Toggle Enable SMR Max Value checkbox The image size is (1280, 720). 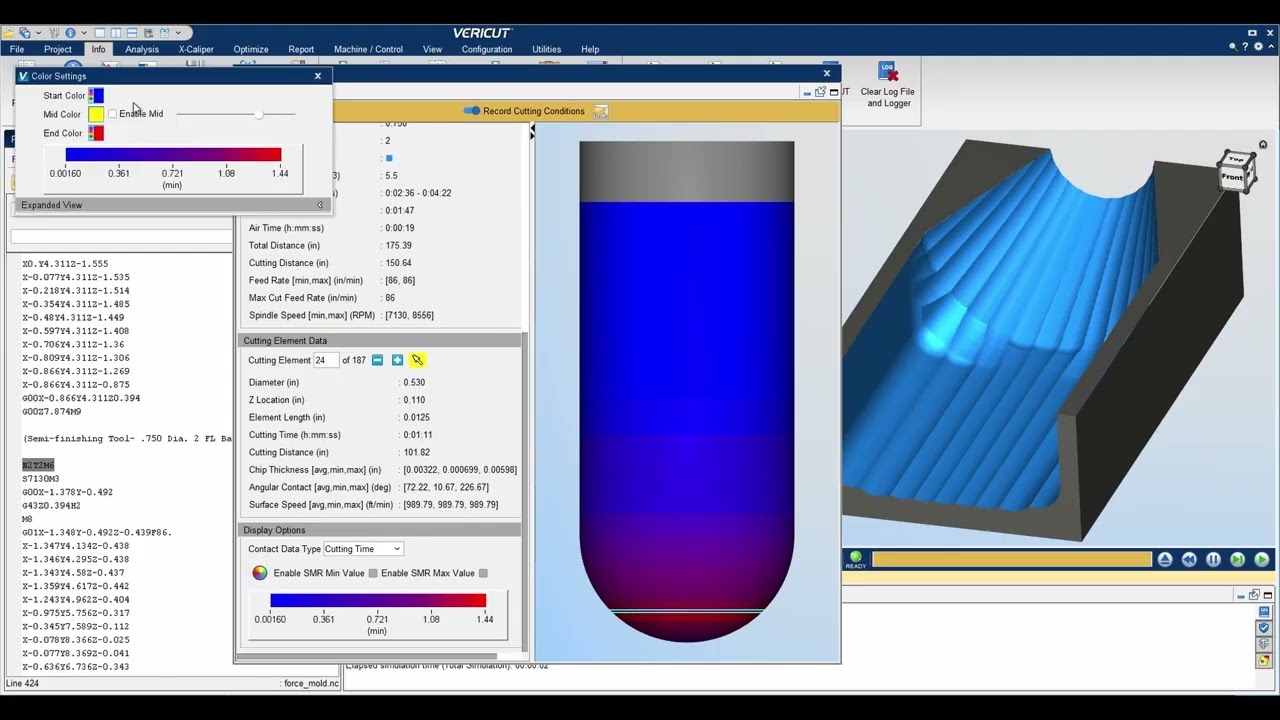(x=483, y=573)
